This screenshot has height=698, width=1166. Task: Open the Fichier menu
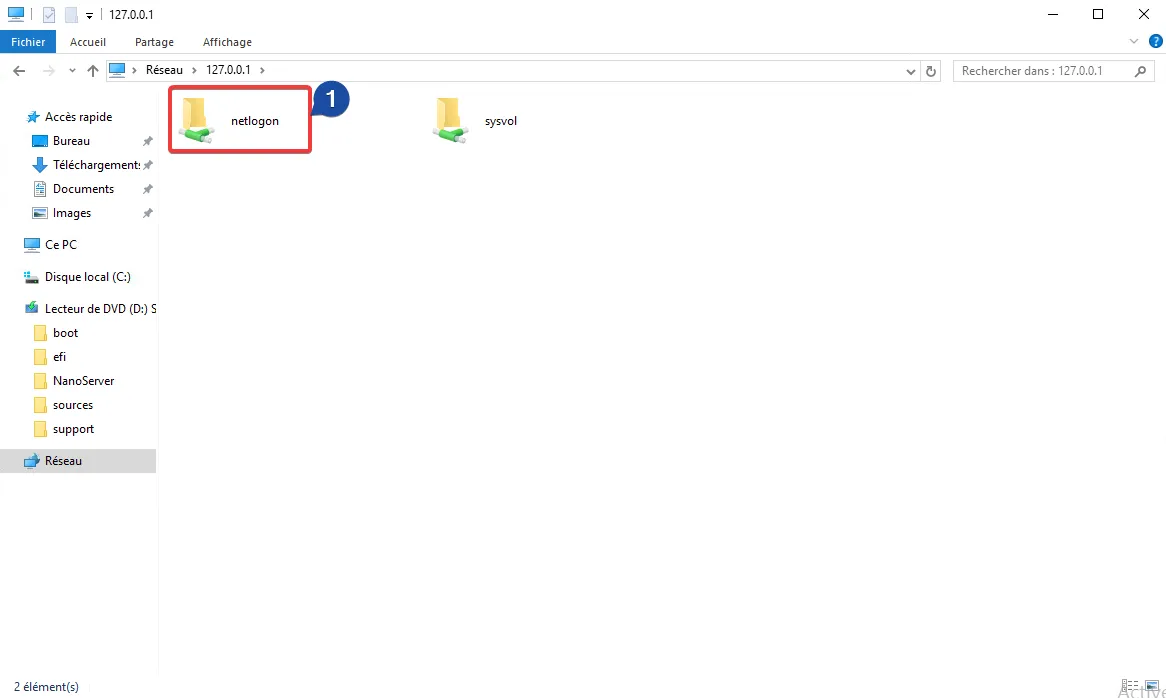tap(28, 42)
